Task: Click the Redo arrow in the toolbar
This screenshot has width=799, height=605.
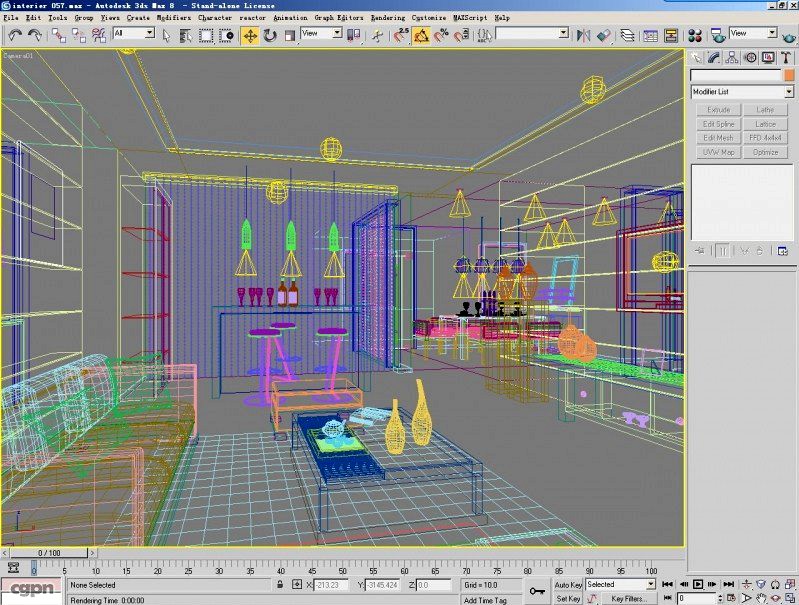Action: [x=35, y=36]
